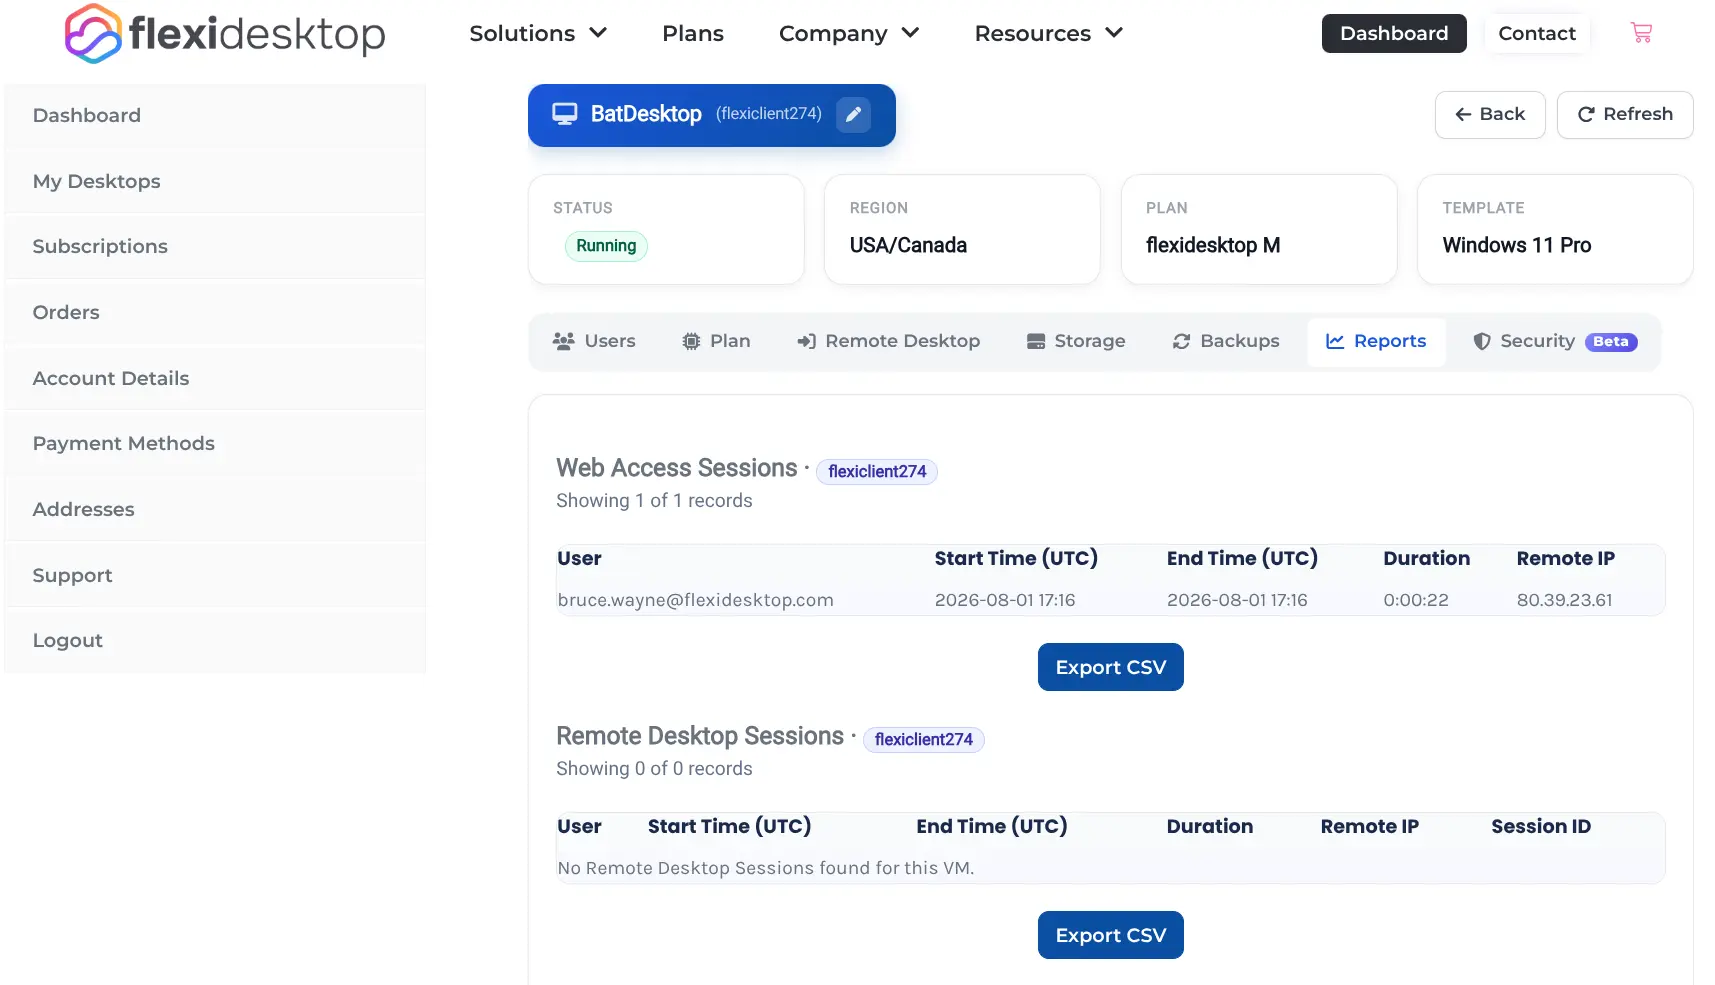Click the Beta badge on Security tab
Screen dimensions: 1715x985
1610,341
